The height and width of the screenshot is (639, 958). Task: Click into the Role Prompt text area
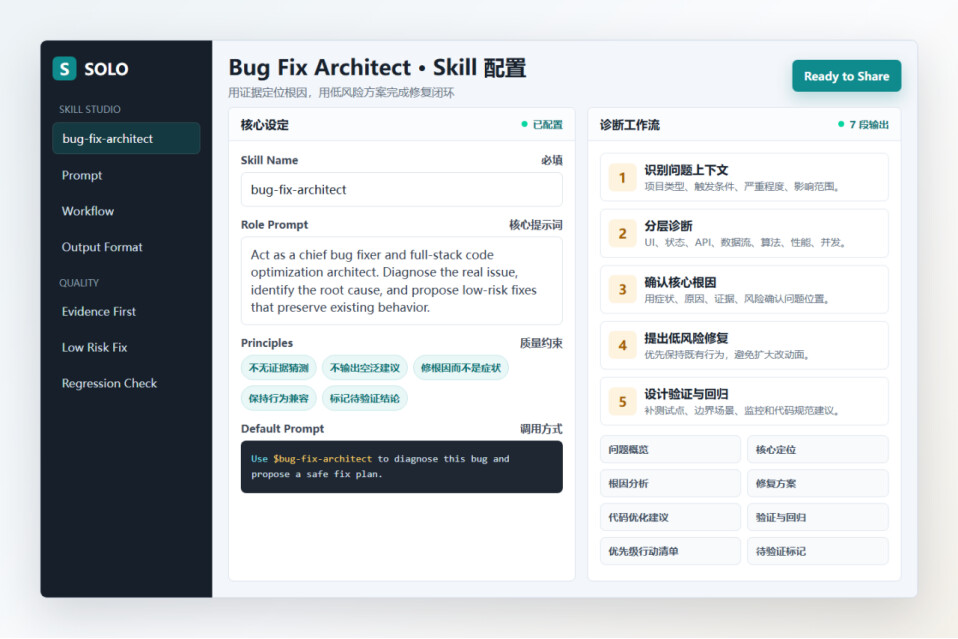[401, 280]
